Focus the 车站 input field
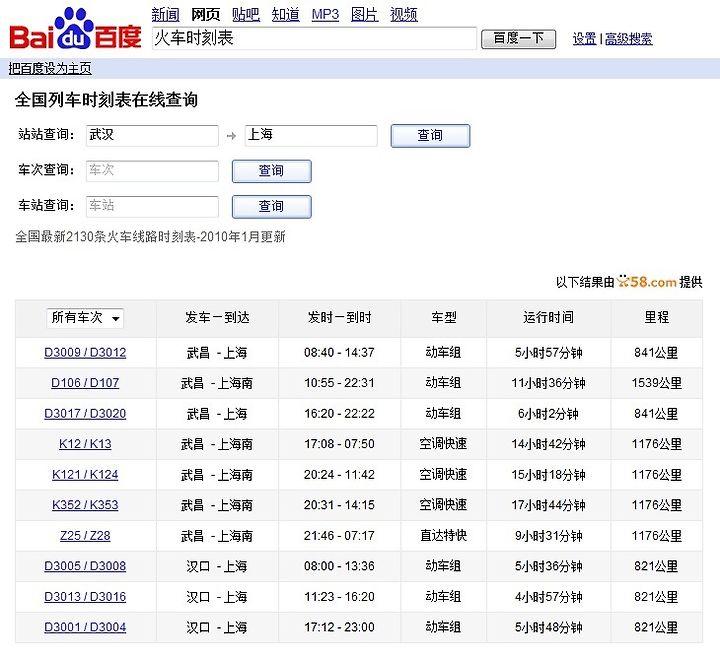720x657 pixels. tap(152, 206)
